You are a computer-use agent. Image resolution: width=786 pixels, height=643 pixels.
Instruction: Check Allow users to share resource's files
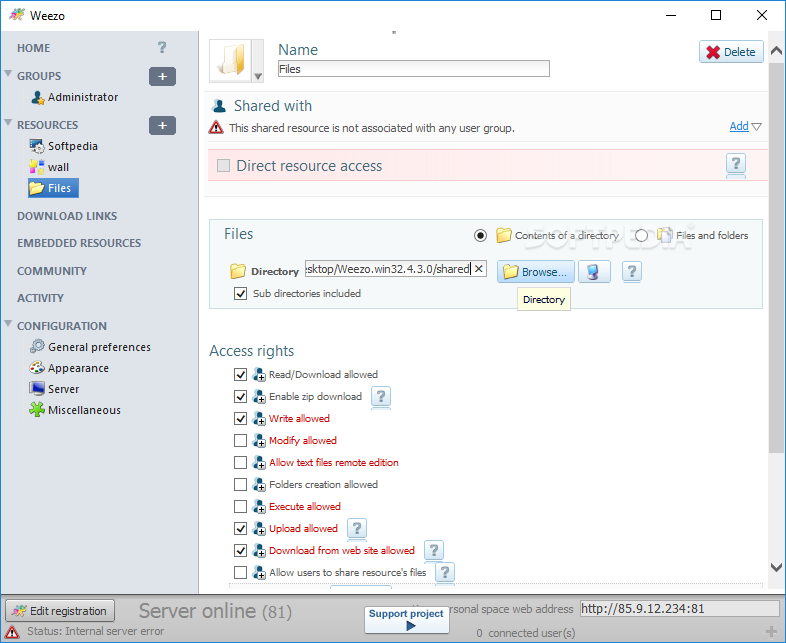pyautogui.click(x=241, y=572)
